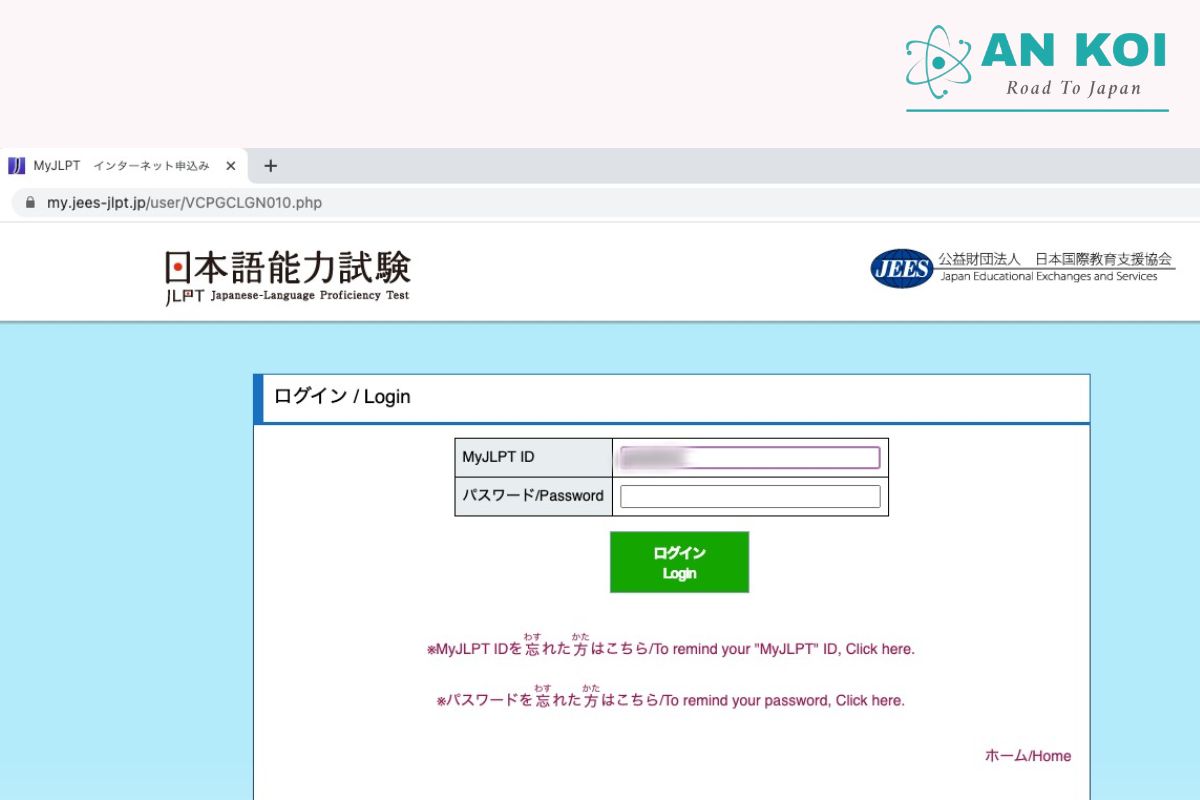Click the 日本語能力試験 JLPT logo
The height and width of the screenshot is (800, 1200).
pos(288,277)
